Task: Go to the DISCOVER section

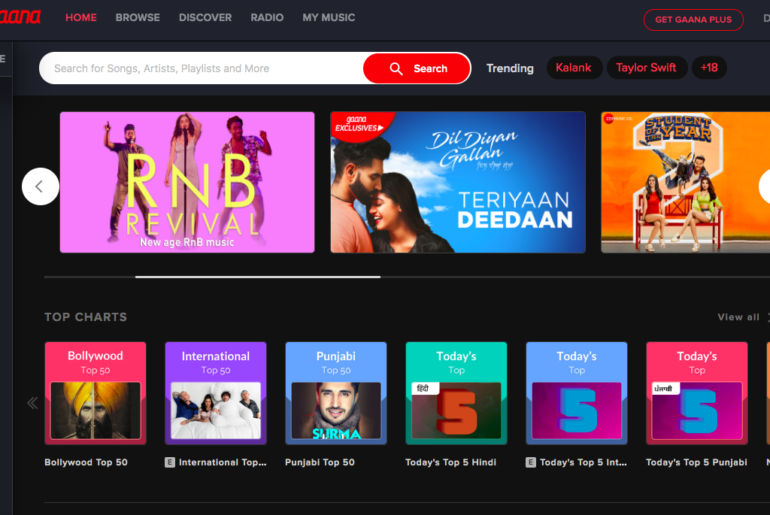Action: pos(205,18)
